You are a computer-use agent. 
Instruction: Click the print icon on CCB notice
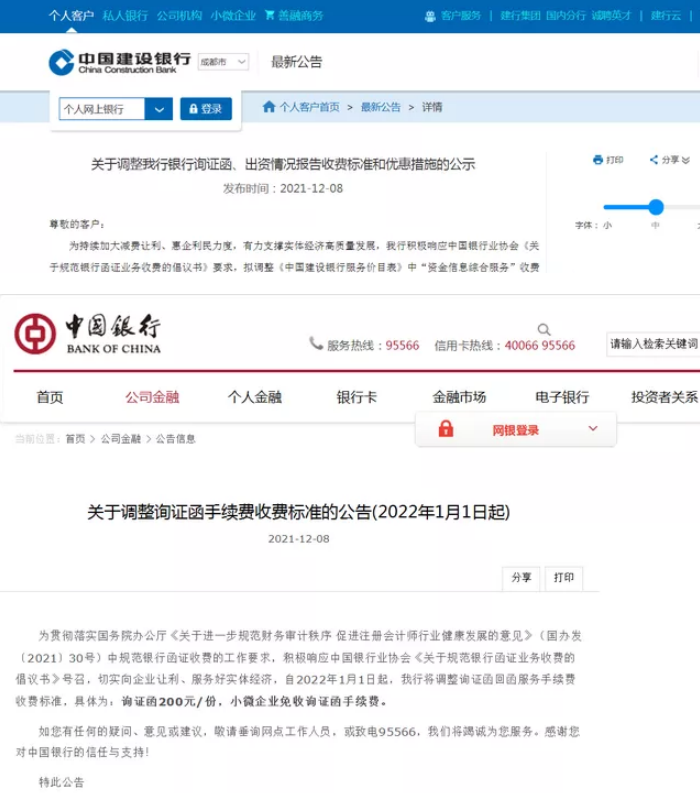(x=598, y=160)
